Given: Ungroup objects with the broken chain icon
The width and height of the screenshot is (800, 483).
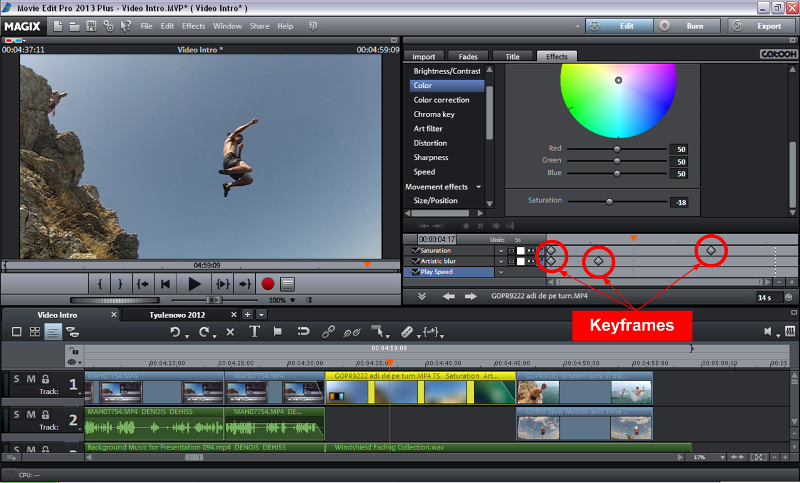Looking at the screenshot, I should 352,333.
